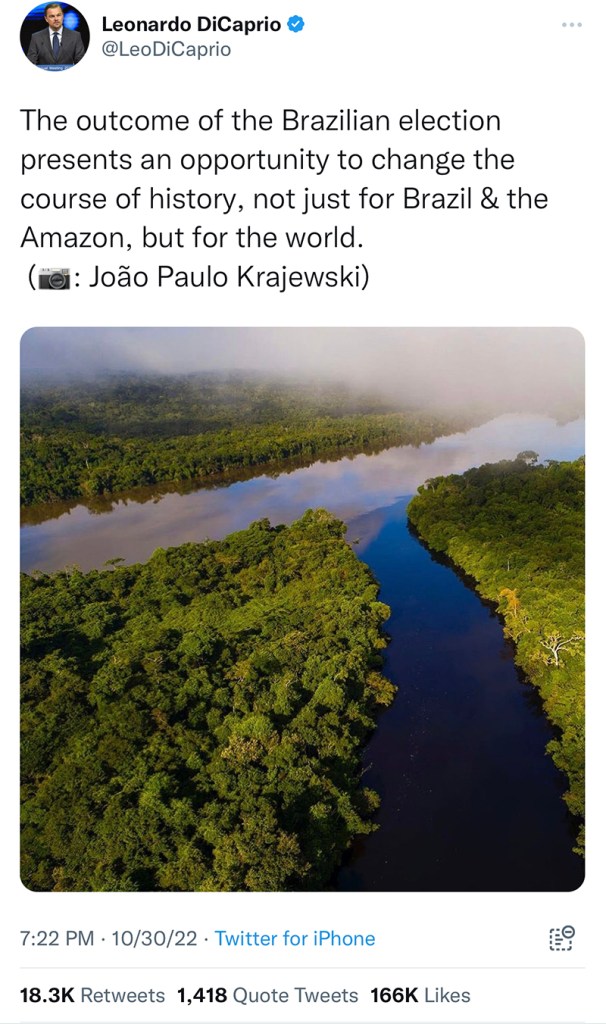Open the @LeoDiCaprio handle link
606x1024 pixels.
pyautogui.click(x=166, y=50)
